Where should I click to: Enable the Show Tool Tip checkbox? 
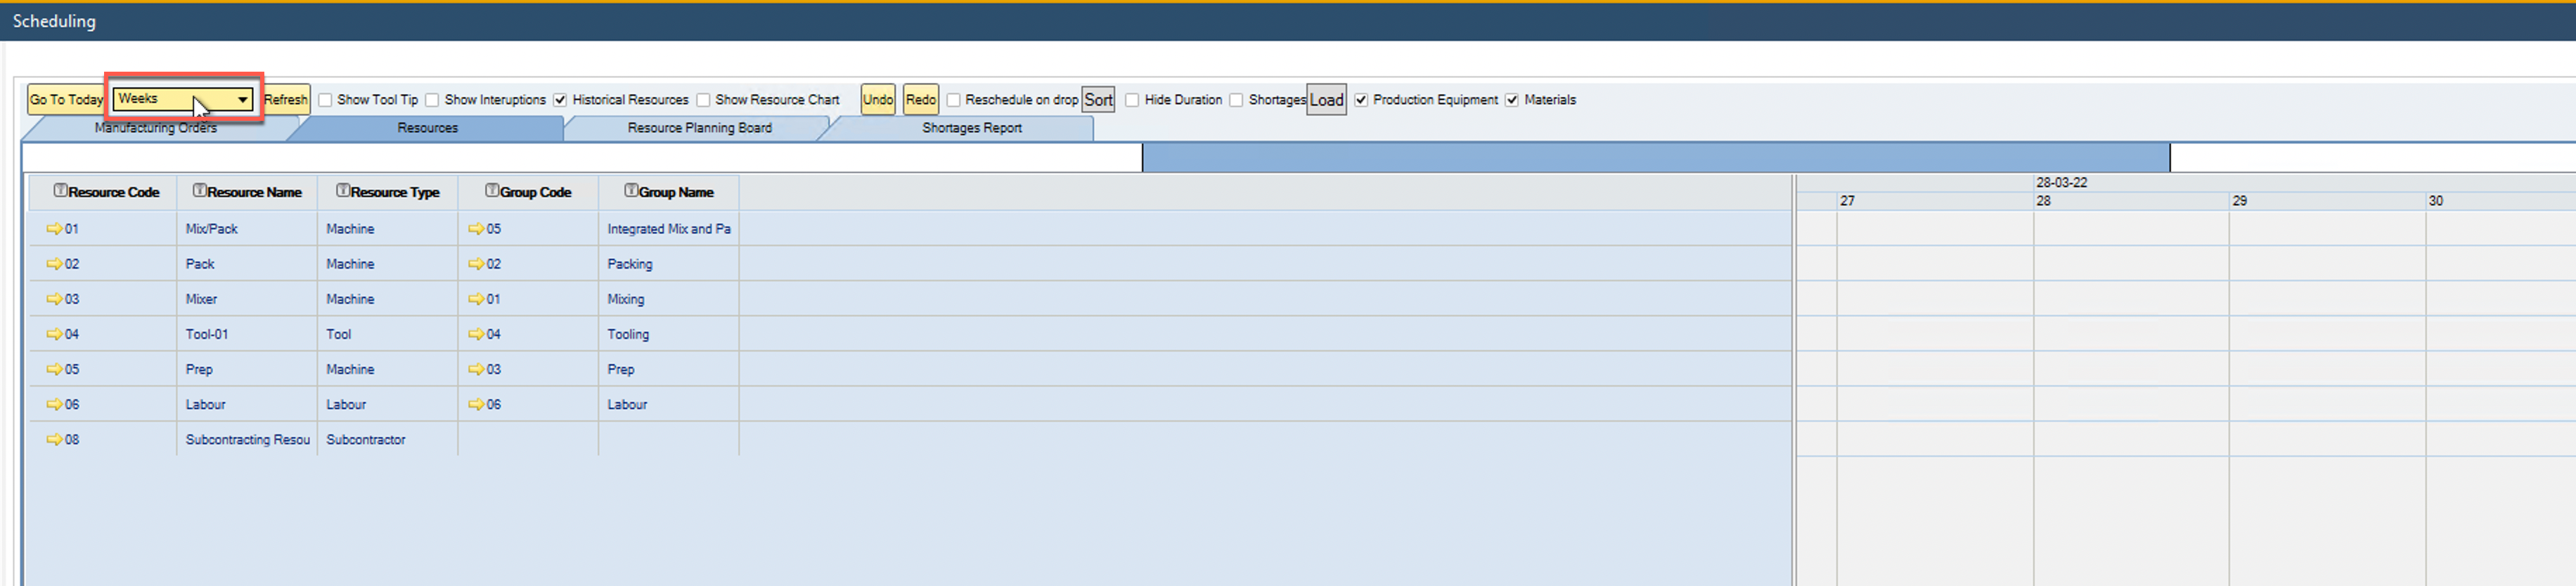click(x=326, y=100)
